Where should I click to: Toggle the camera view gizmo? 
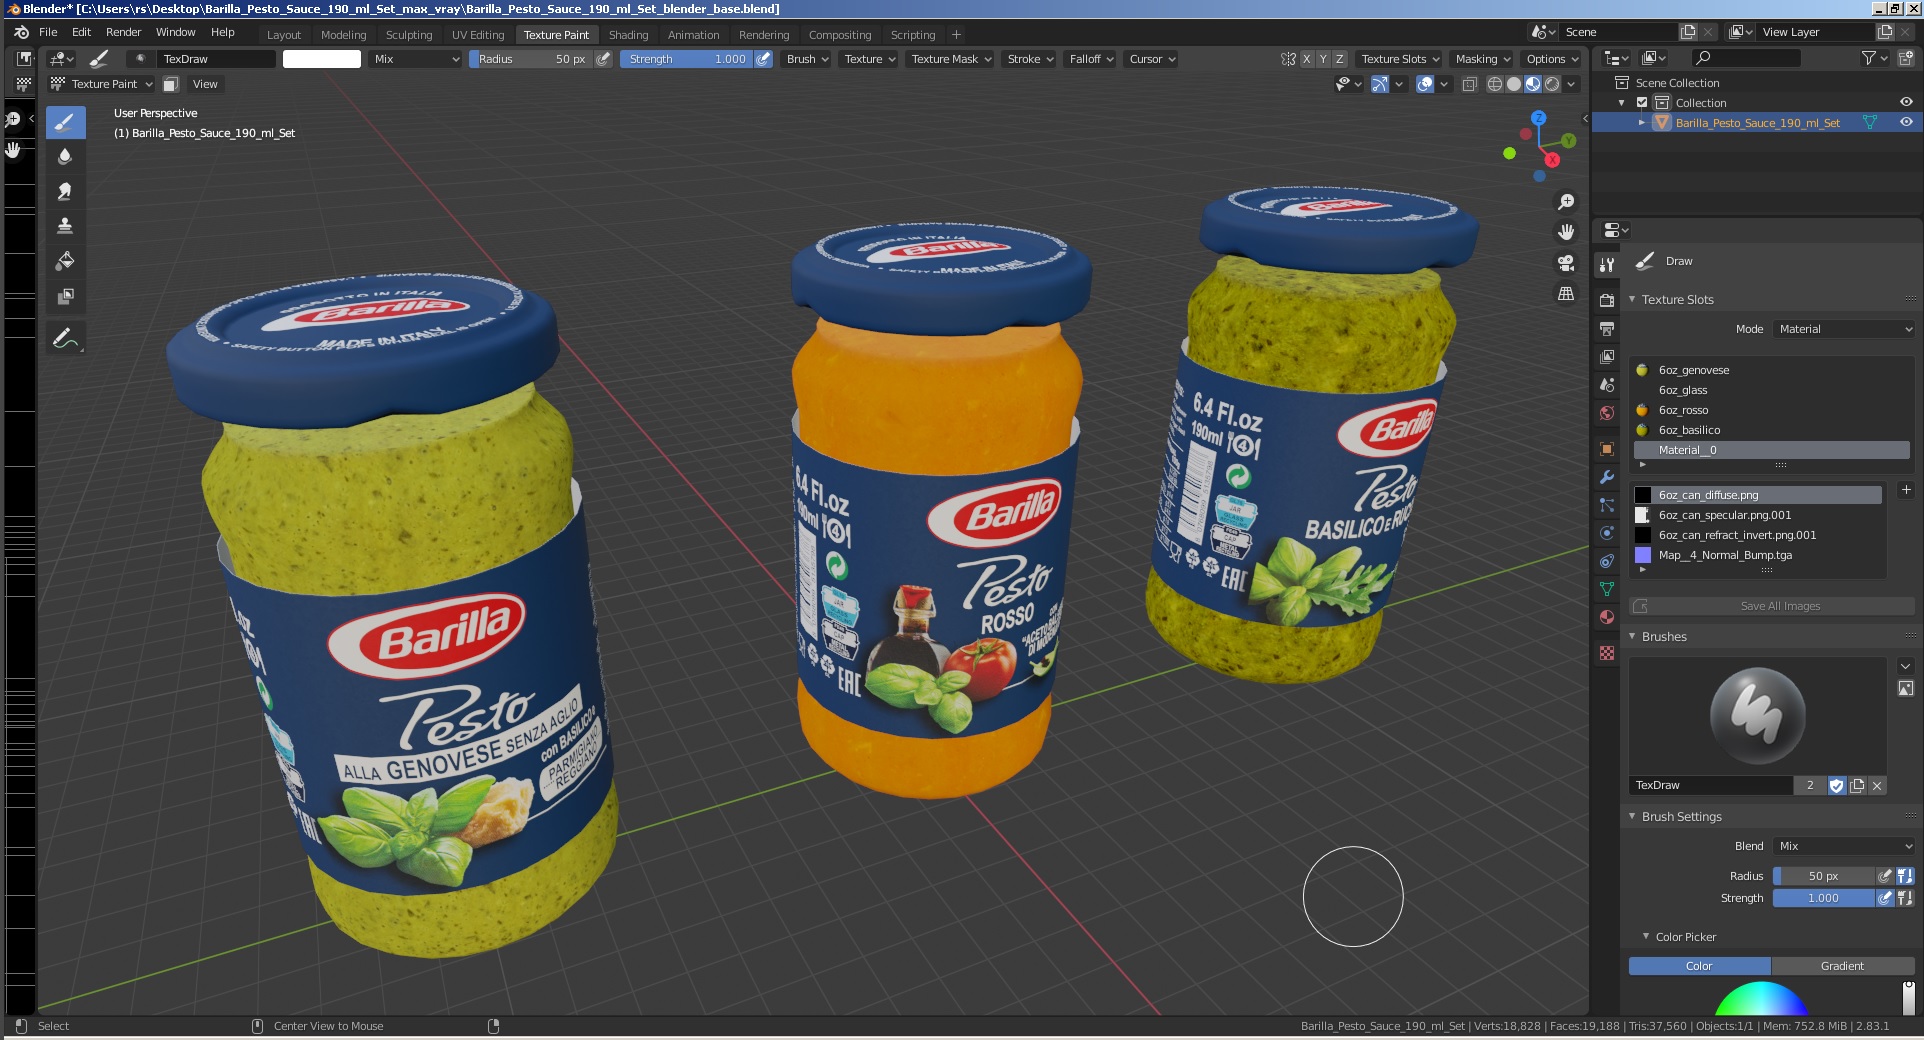pos(1566,263)
